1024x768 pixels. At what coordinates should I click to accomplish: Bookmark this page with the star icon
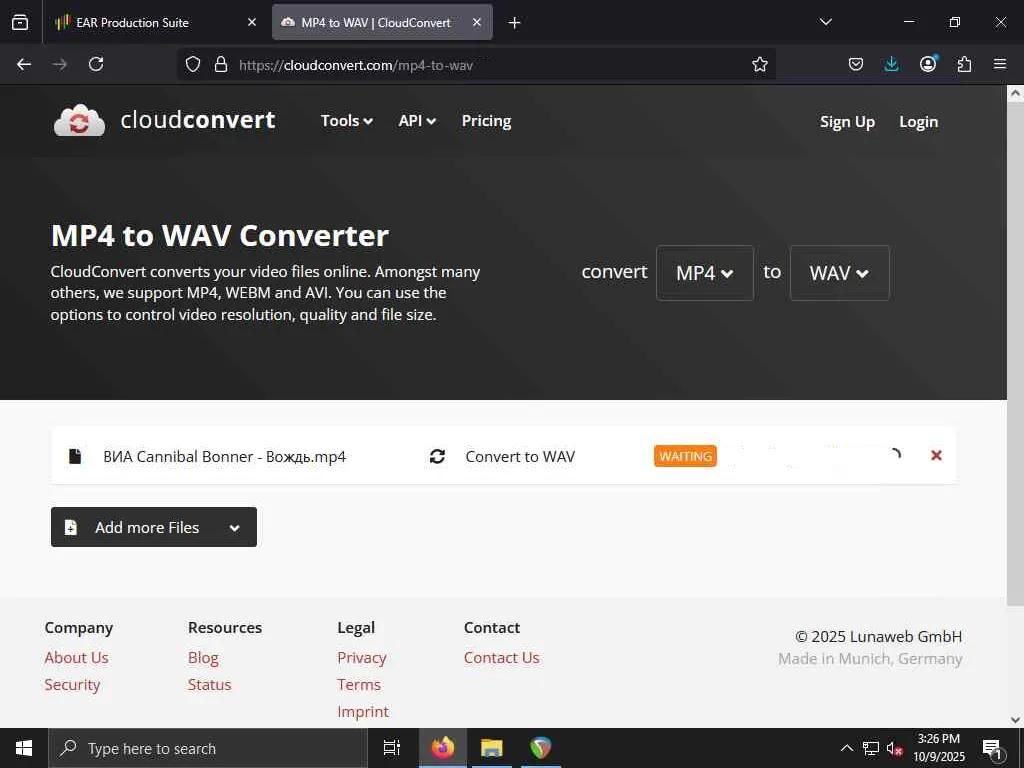tap(760, 64)
